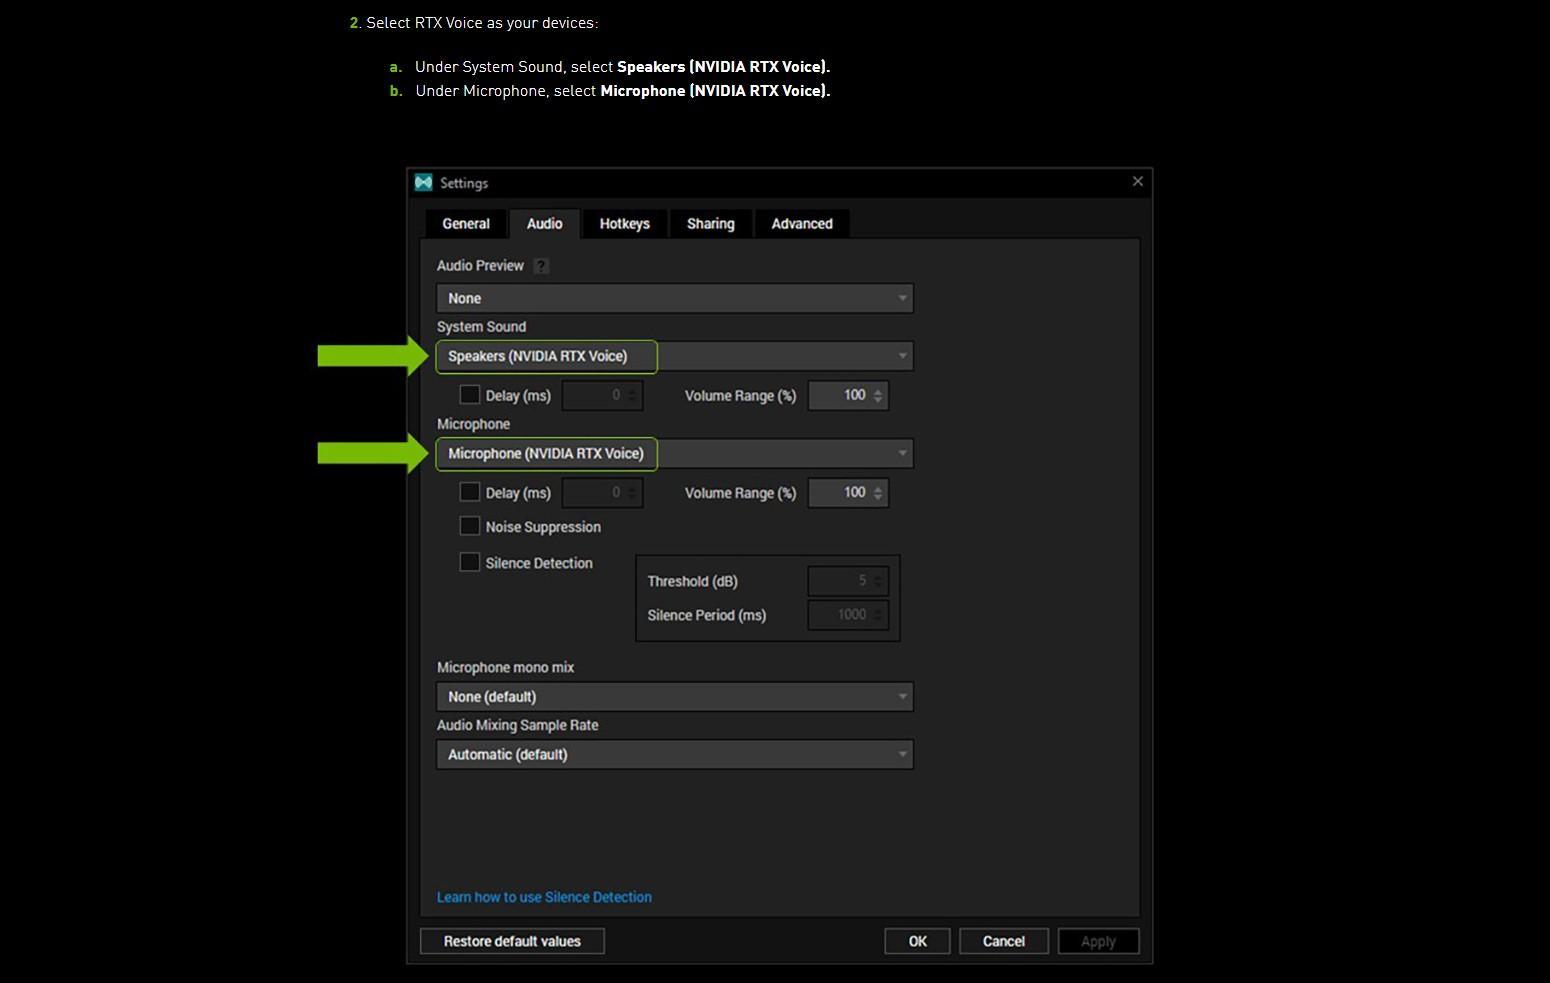This screenshot has height=983, width=1550.
Task: Open the Hotkeys tab
Action: coord(624,224)
